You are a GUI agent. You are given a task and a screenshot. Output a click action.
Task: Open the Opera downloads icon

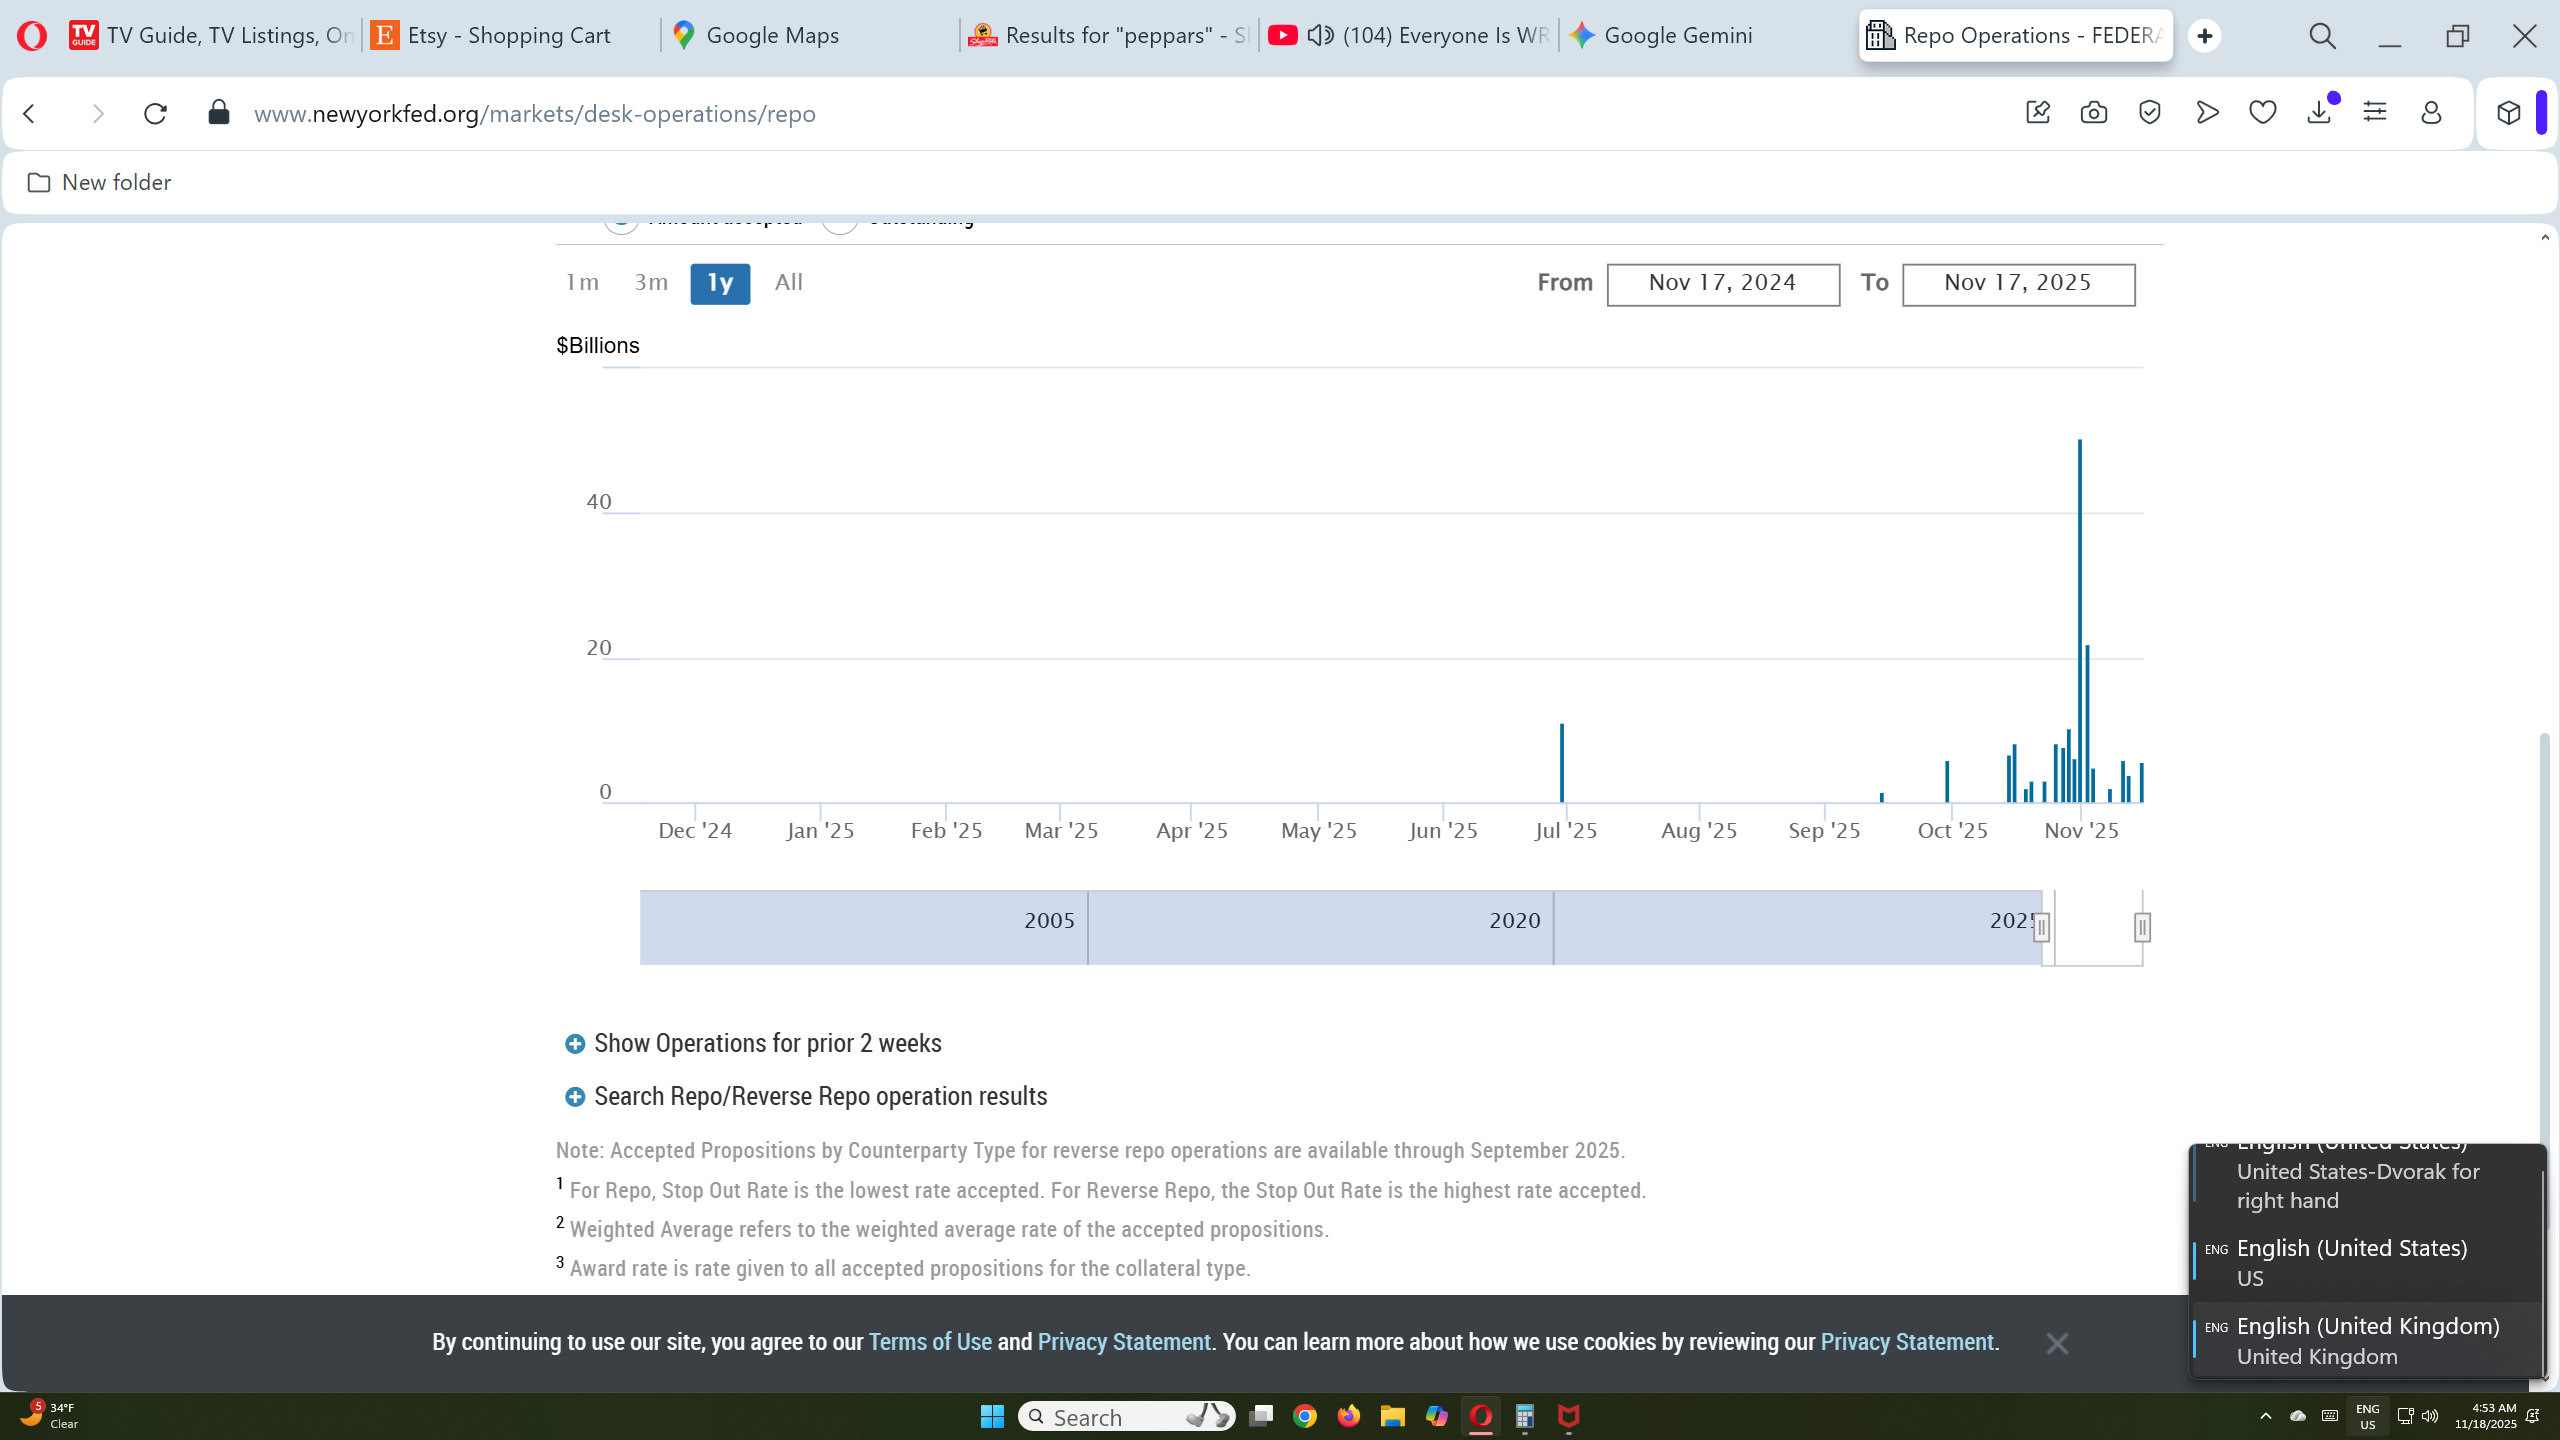click(2319, 113)
